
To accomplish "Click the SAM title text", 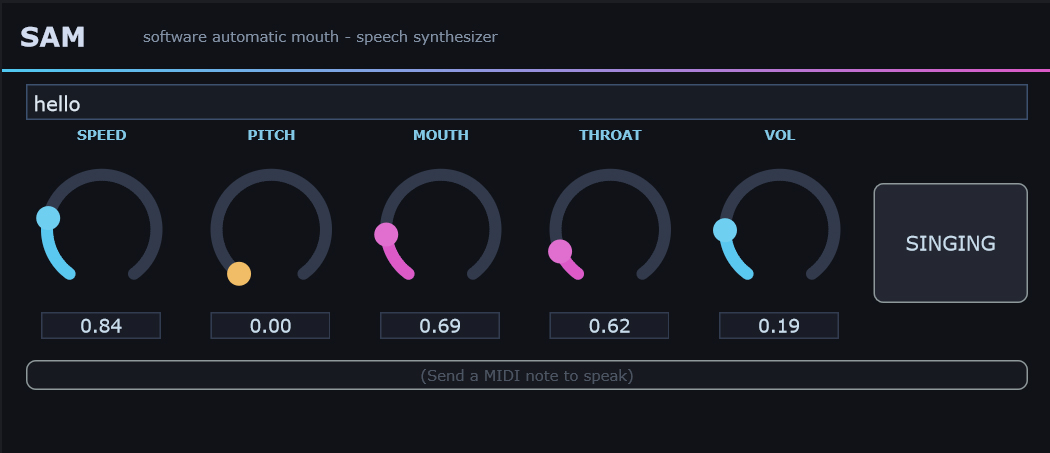I will 52,38.
